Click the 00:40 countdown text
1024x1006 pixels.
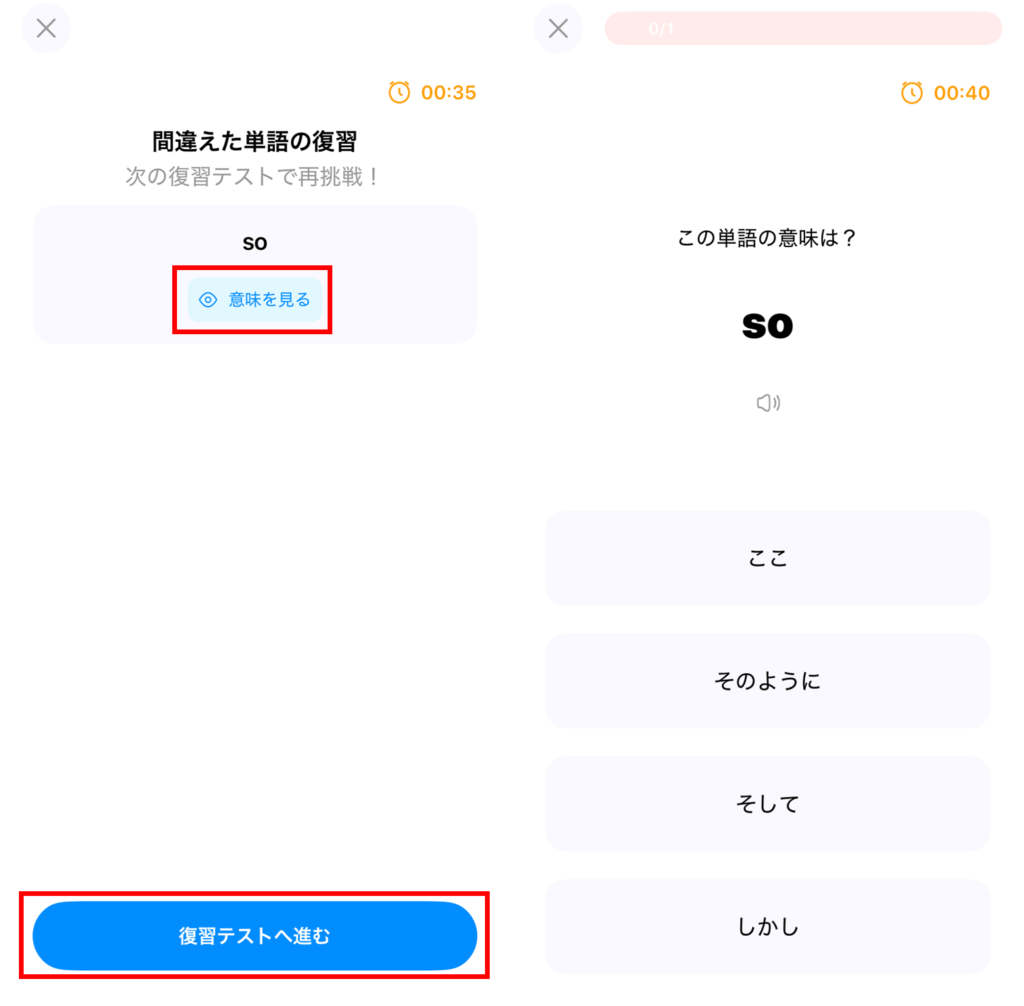point(961,93)
